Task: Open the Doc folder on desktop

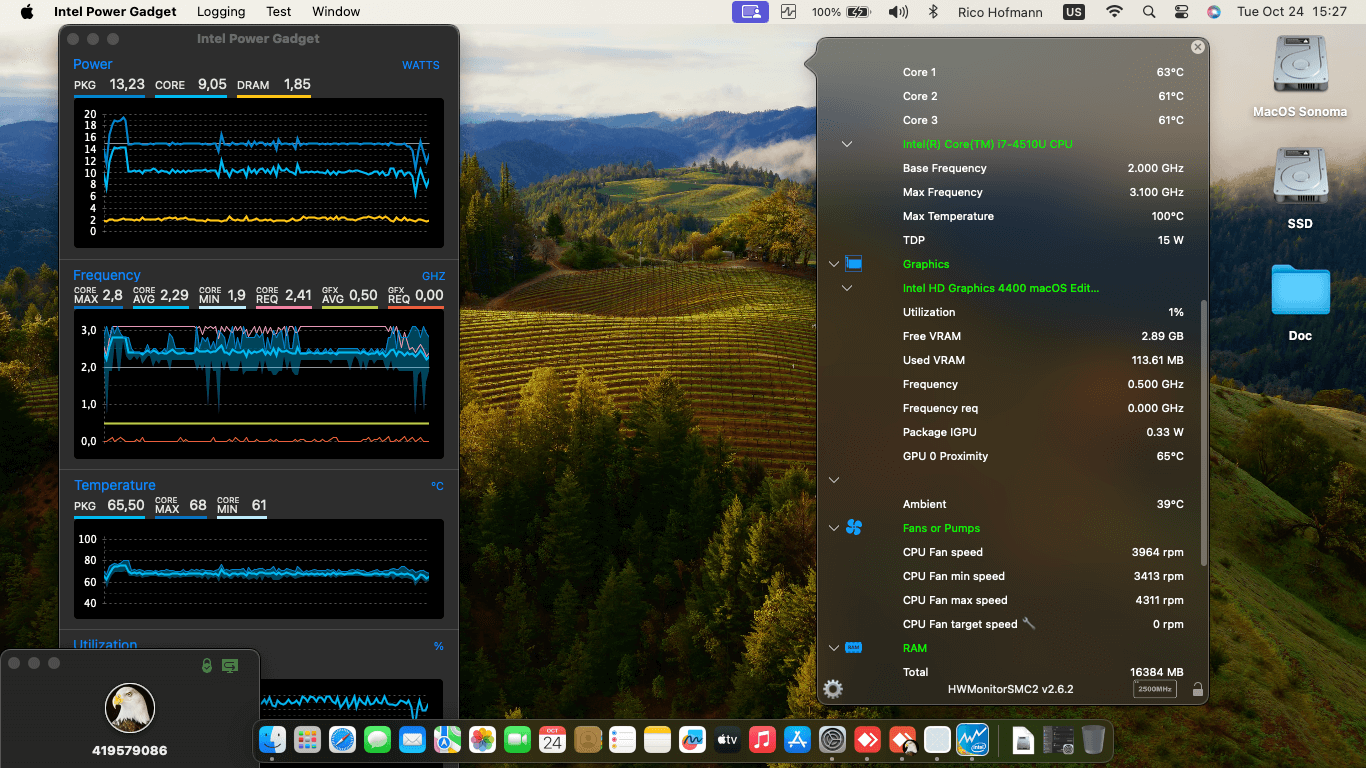Action: pyautogui.click(x=1300, y=292)
